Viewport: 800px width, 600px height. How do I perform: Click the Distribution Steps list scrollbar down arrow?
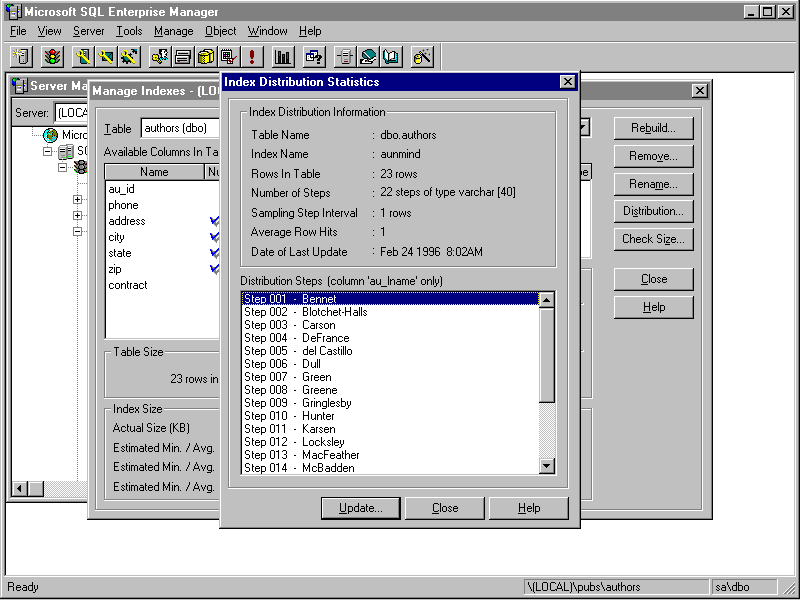click(547, 465)
